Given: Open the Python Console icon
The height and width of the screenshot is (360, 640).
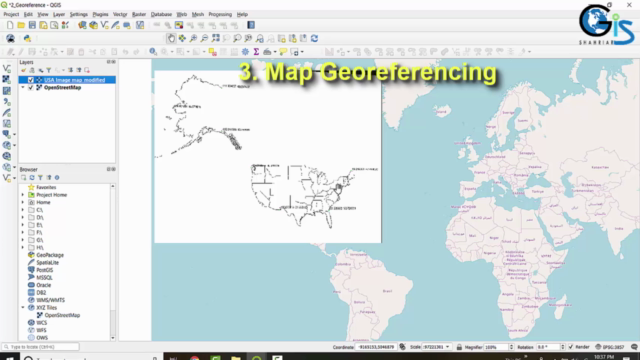Looking at the screenshot, I should pyautogui.click(x=27, y=38).
